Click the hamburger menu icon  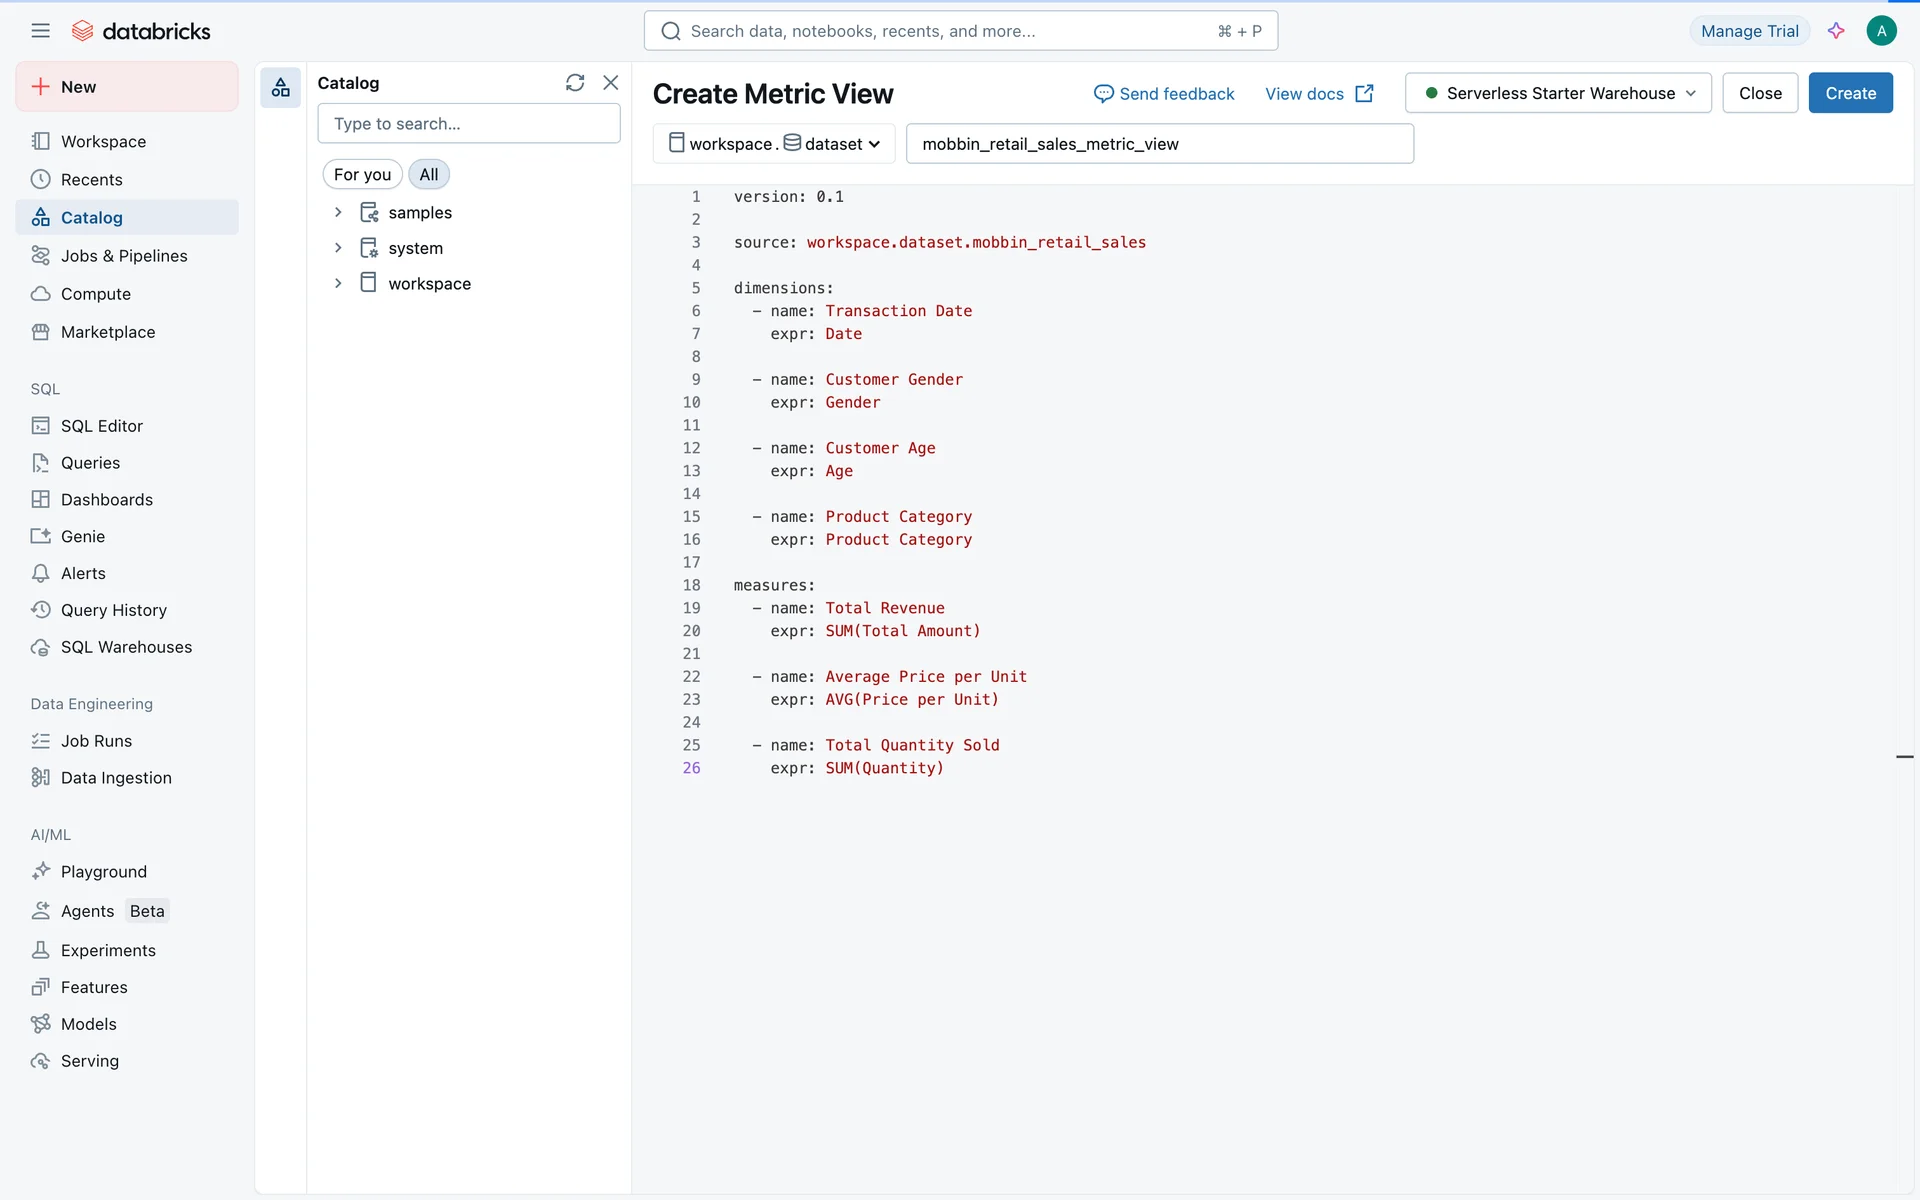40,31
